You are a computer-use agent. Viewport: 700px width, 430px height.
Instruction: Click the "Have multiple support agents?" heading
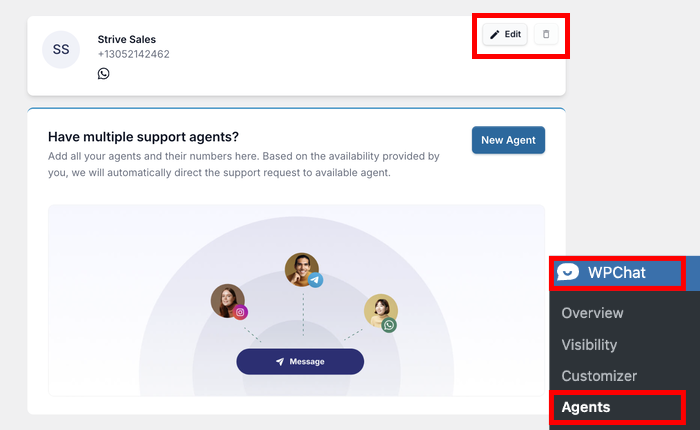click(x=144, y=137)
